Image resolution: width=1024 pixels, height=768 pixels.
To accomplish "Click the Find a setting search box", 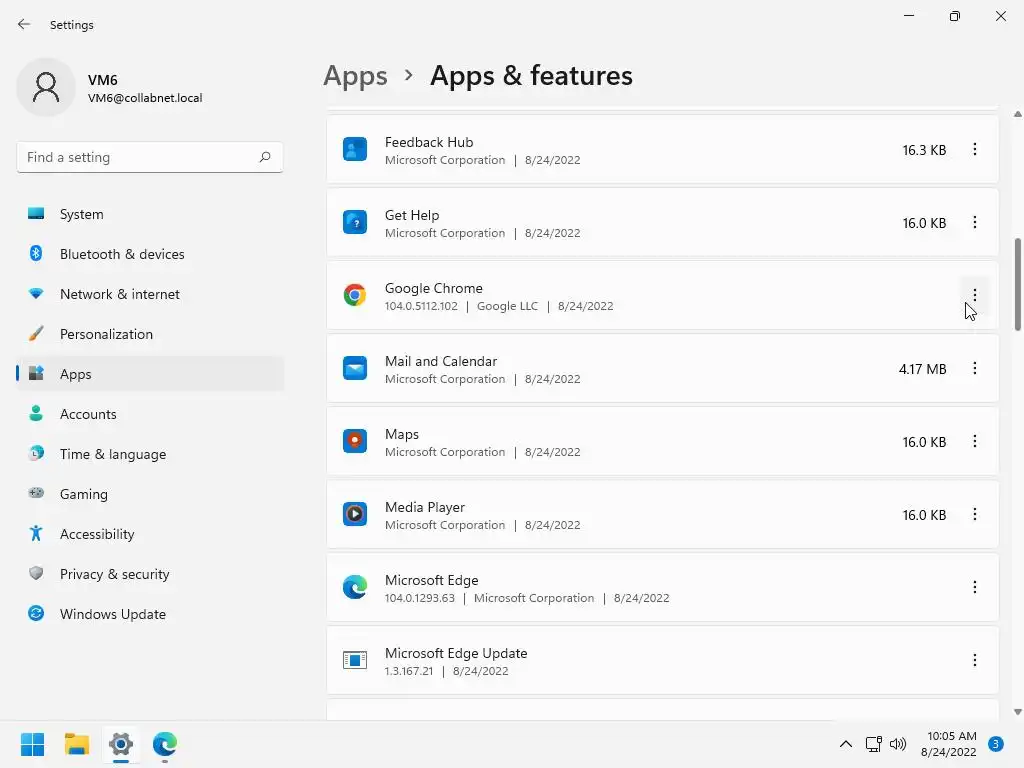I will pos(140,157).
